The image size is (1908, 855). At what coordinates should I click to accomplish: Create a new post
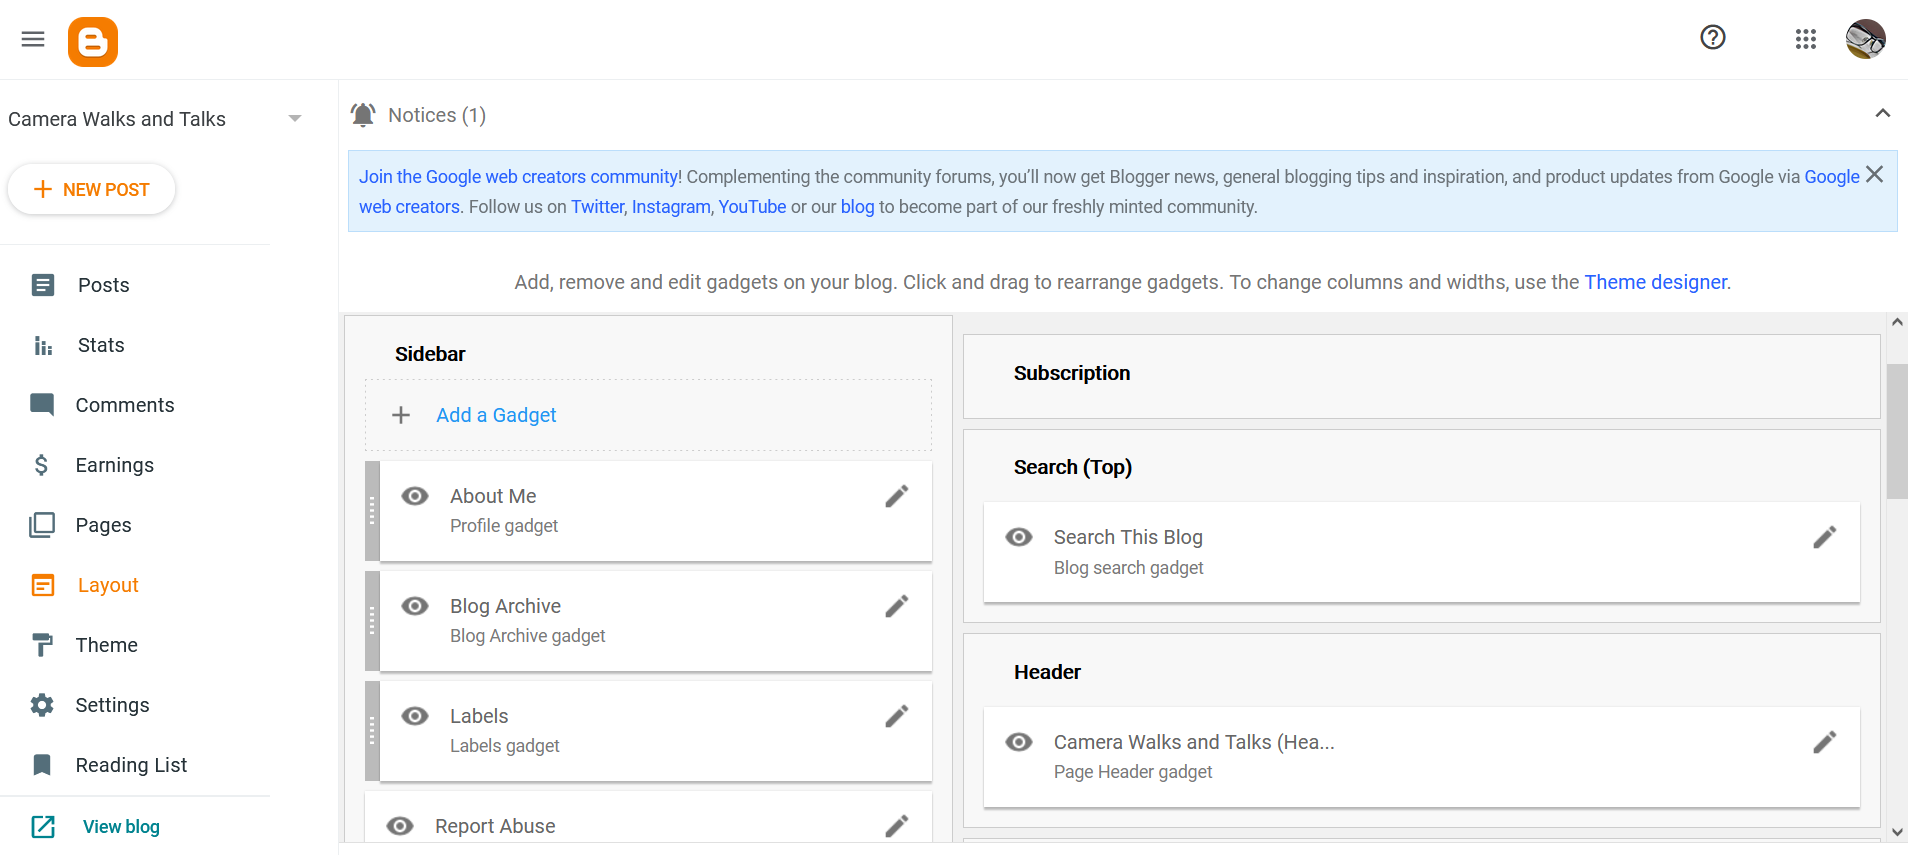(92, 190)
